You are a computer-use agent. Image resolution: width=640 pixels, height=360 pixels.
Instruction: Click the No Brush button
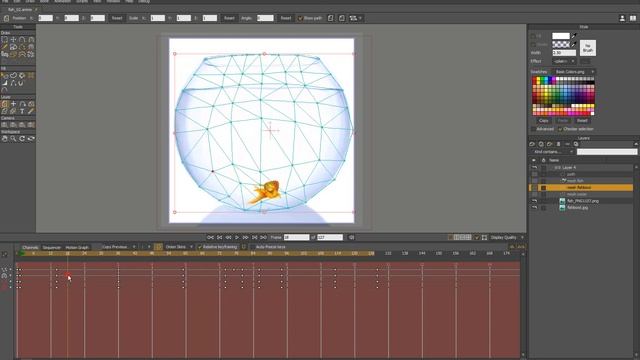[588, 48]
